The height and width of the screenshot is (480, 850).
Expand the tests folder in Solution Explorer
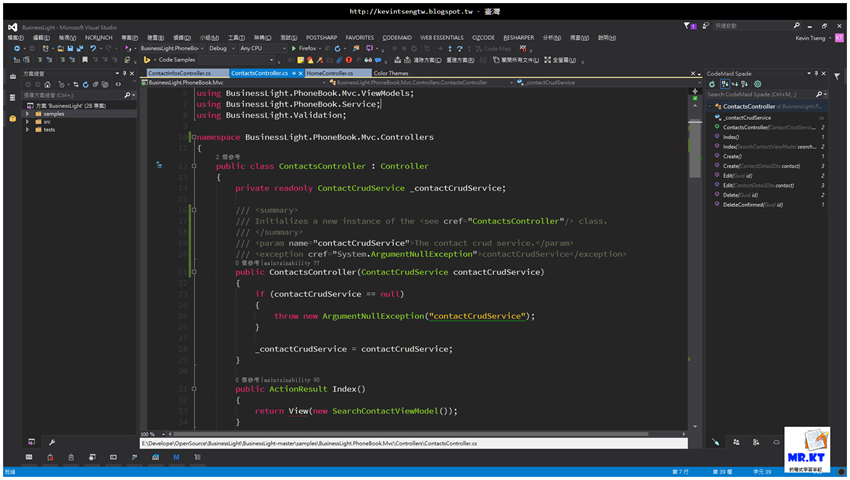[x=27, y=130]
